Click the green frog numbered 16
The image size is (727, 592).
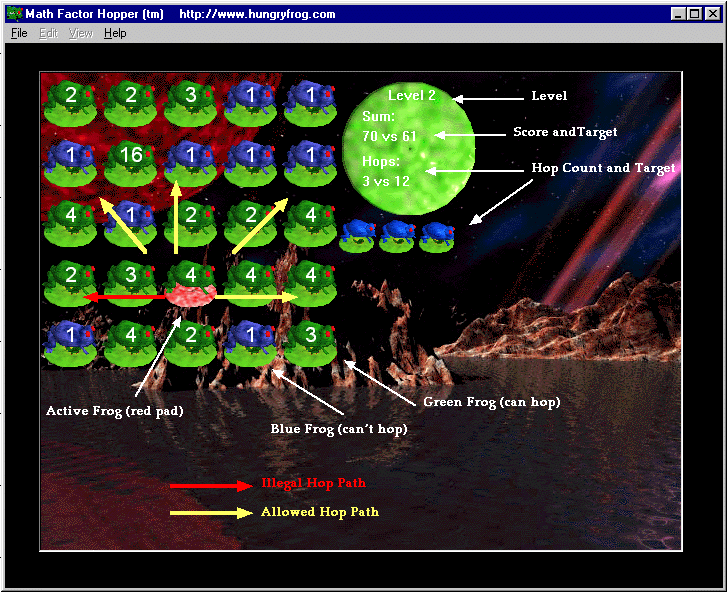[x=130, y=160]
